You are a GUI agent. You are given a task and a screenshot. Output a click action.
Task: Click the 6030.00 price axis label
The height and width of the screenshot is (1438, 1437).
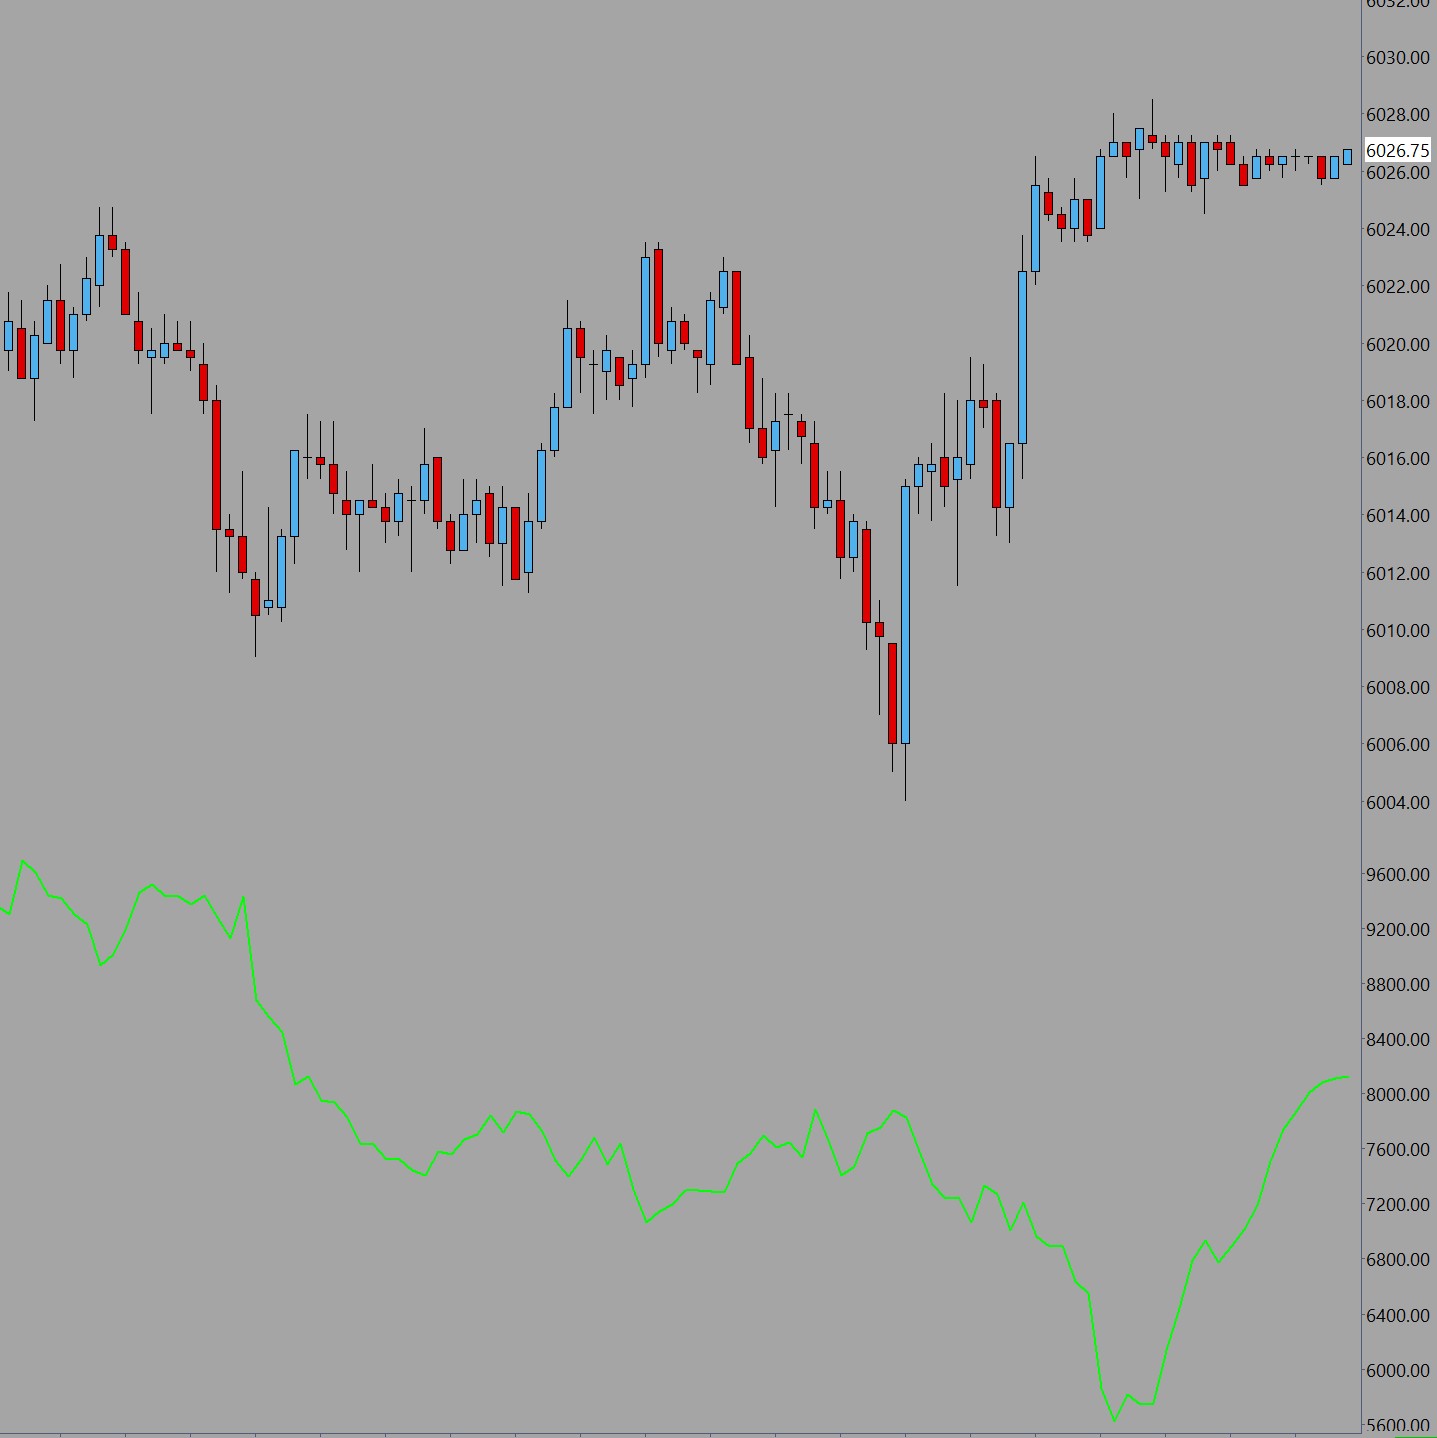click(1398, 58)
